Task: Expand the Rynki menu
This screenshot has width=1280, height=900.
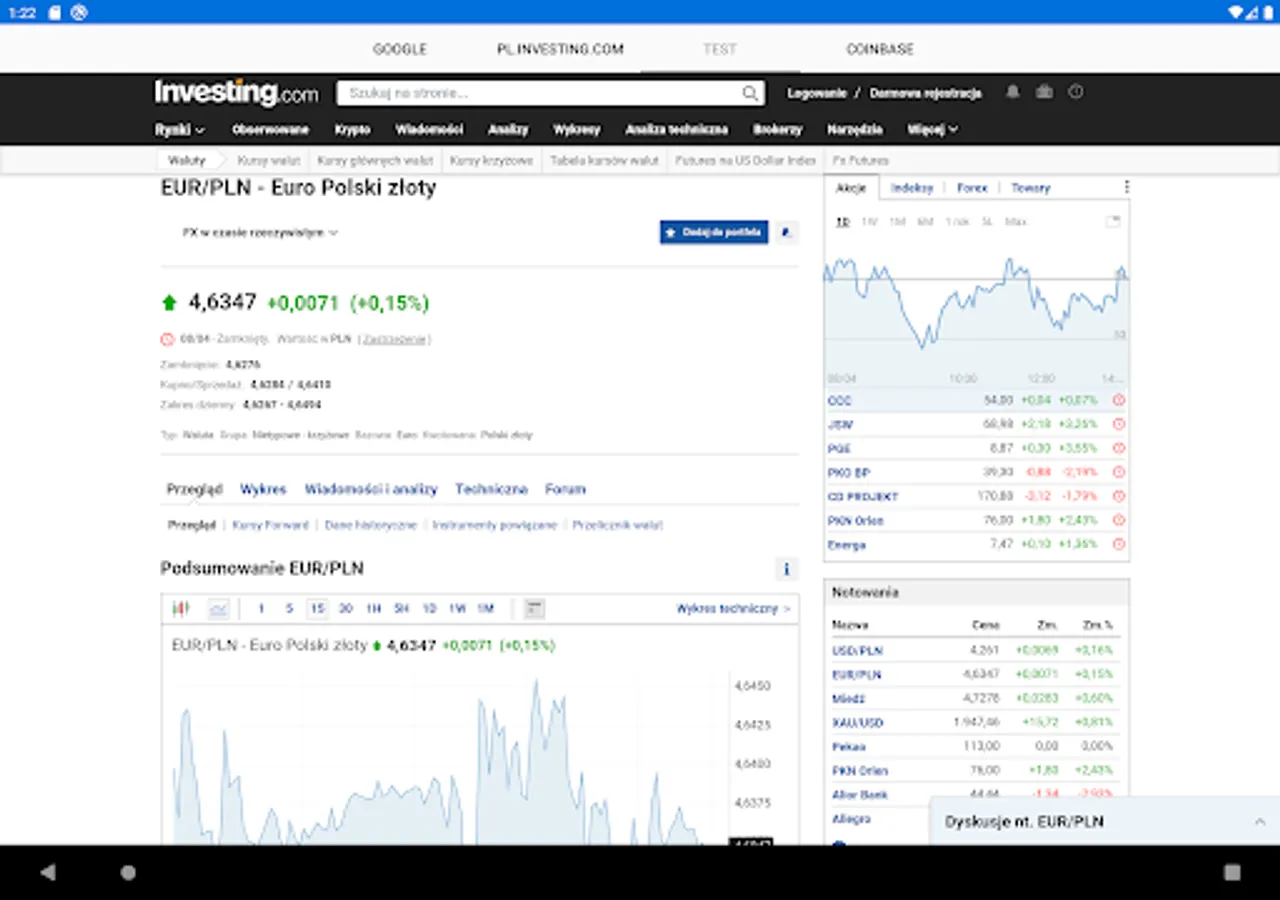Action: point(180,129)
